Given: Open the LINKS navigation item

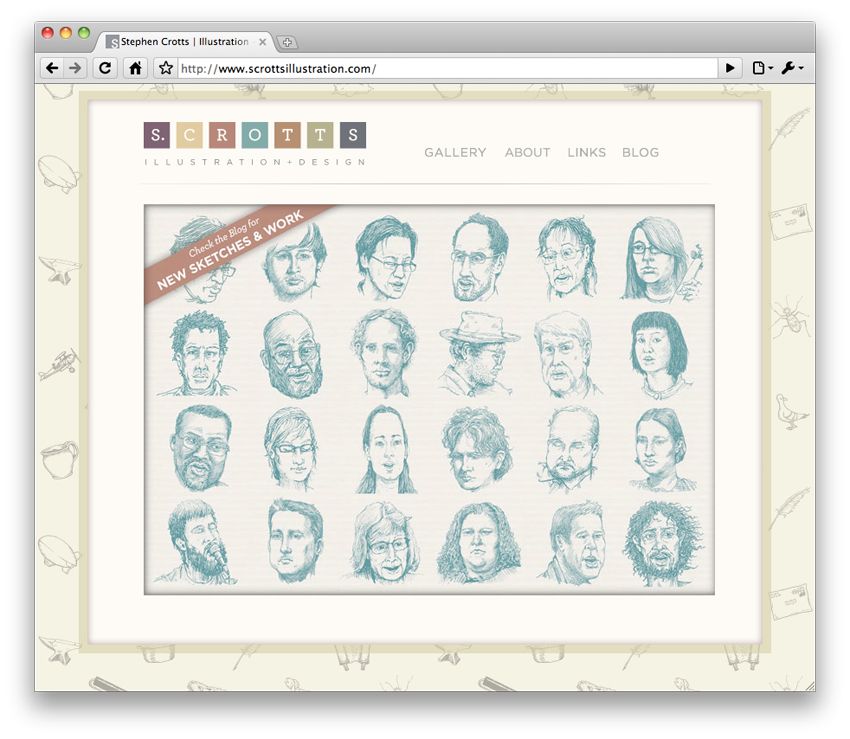Looking at the screenshot, I should pos(586,153).
